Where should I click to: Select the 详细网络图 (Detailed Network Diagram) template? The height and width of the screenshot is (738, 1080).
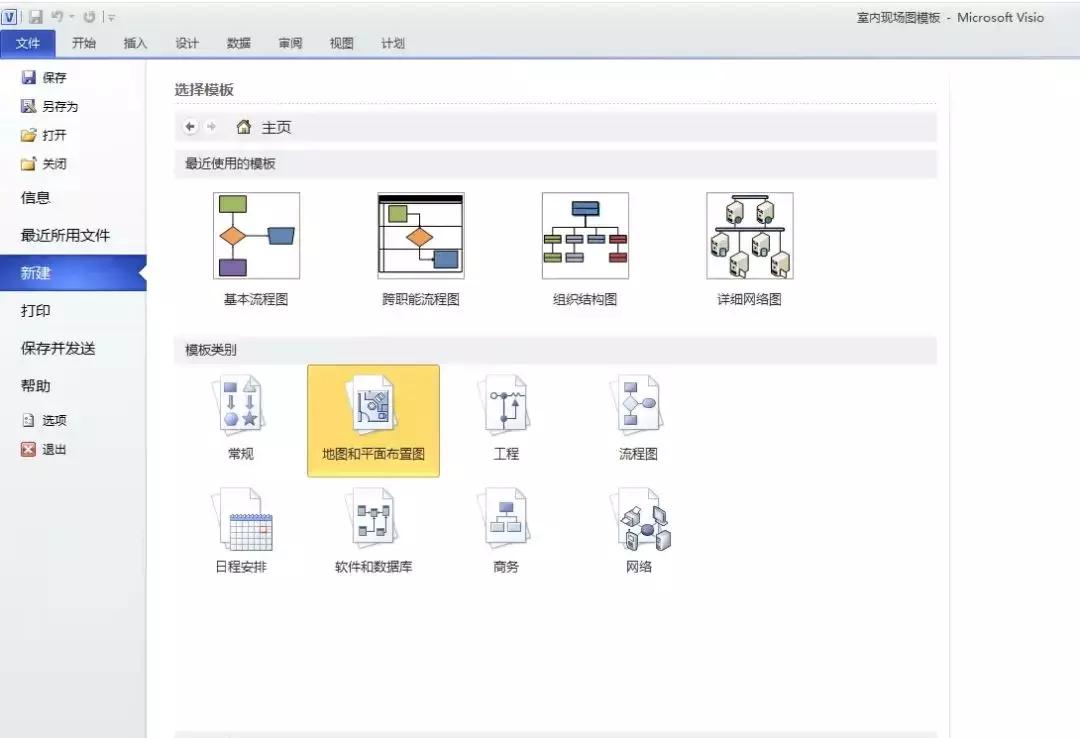(748, 236)
